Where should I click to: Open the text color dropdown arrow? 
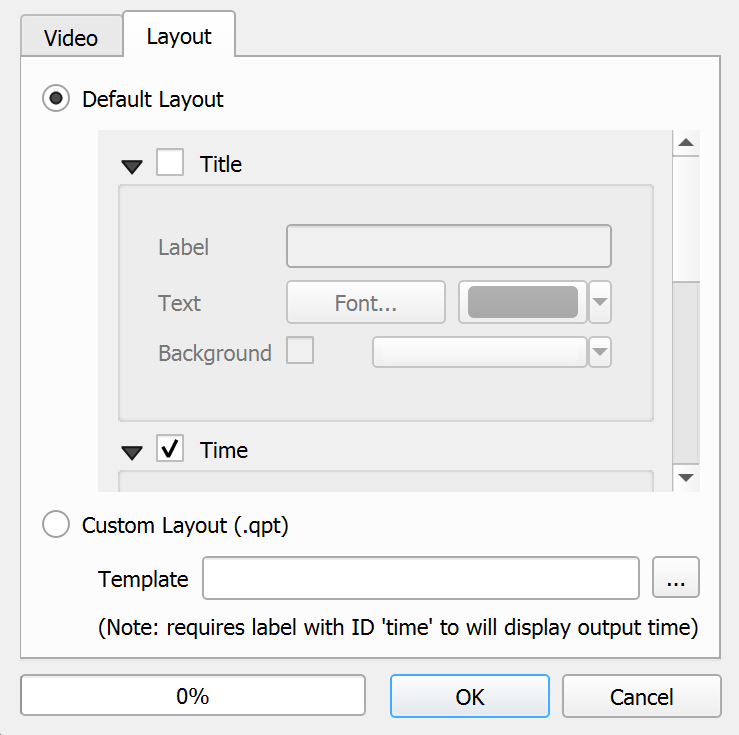coord(600,303)
